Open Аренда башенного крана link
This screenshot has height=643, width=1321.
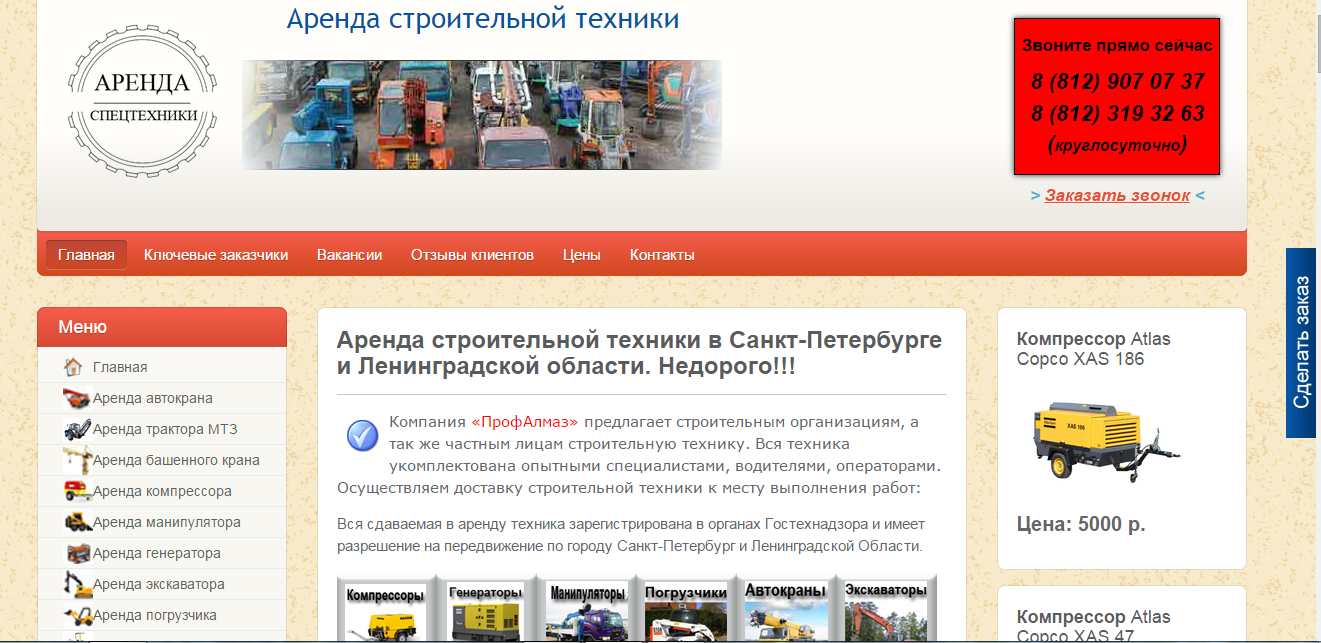[176, 460]
